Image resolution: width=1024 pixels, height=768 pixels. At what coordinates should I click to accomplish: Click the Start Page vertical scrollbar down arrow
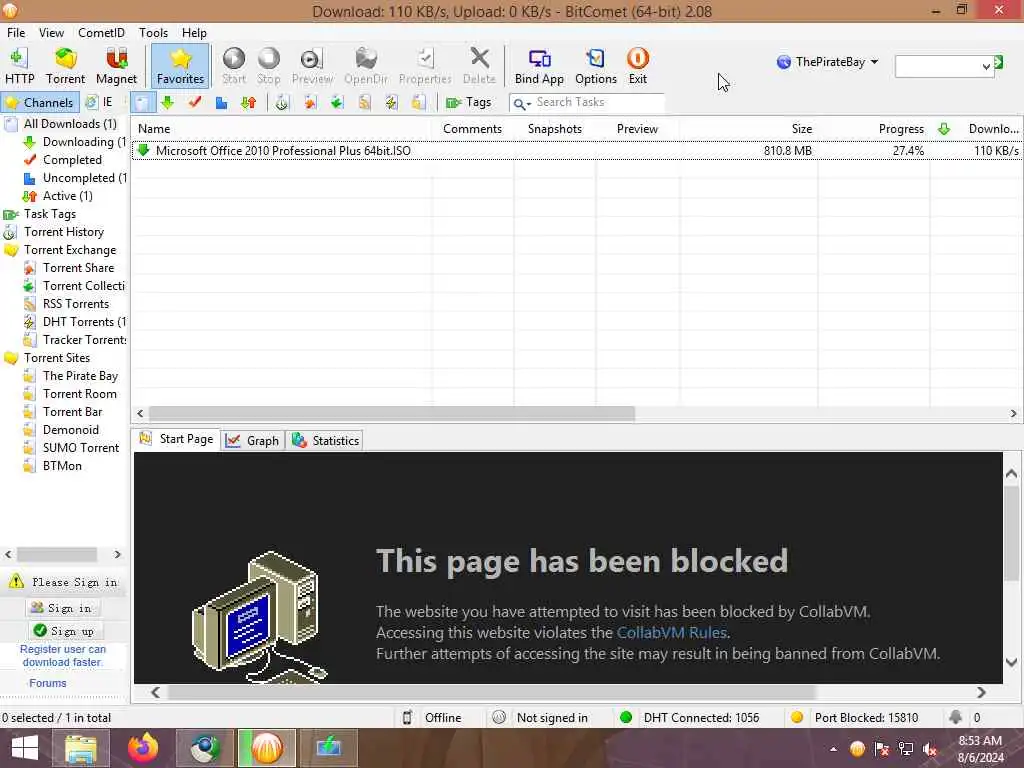(x=1012, y=662)
